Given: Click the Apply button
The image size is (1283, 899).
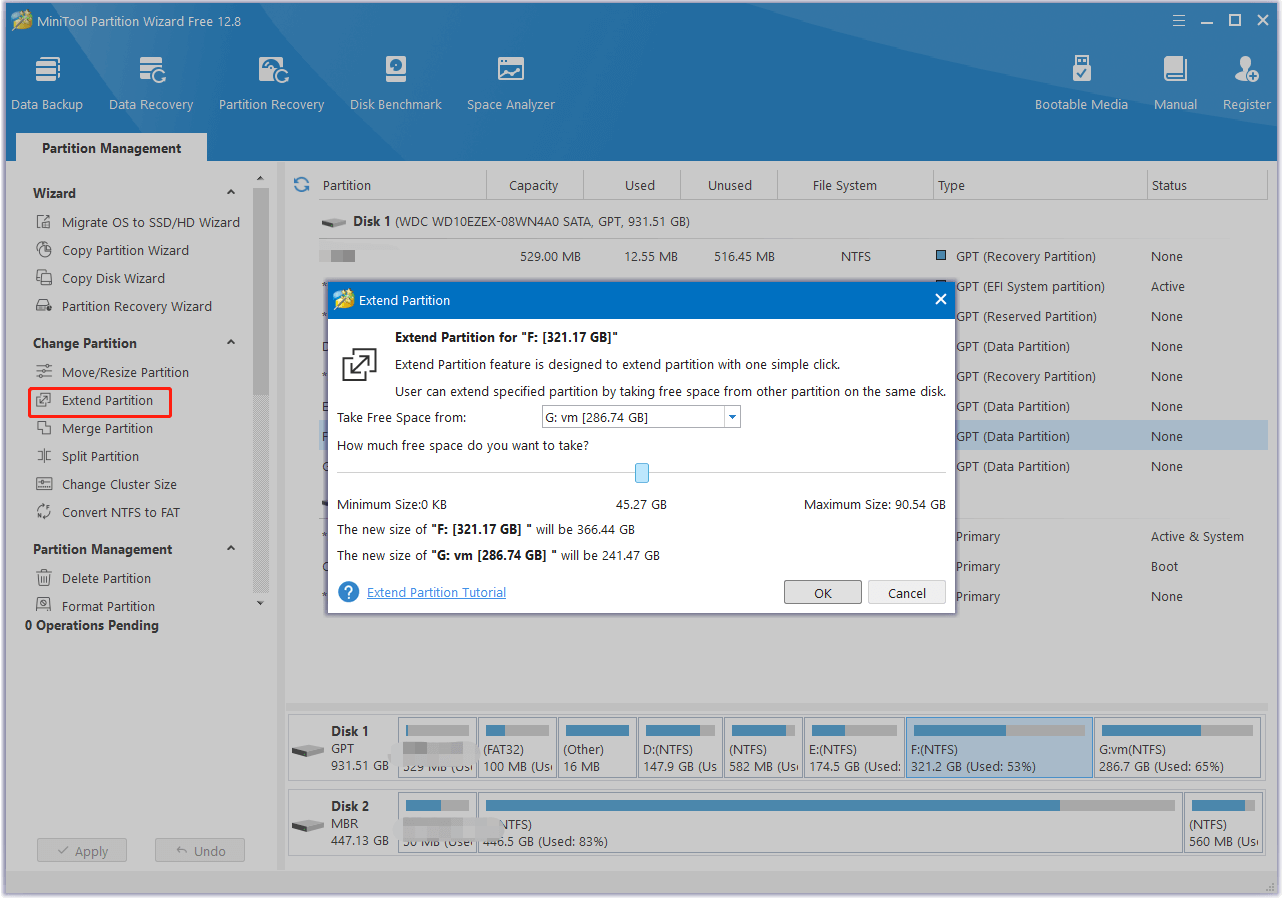Looking at the screenshot, I should tap(81, 851).
